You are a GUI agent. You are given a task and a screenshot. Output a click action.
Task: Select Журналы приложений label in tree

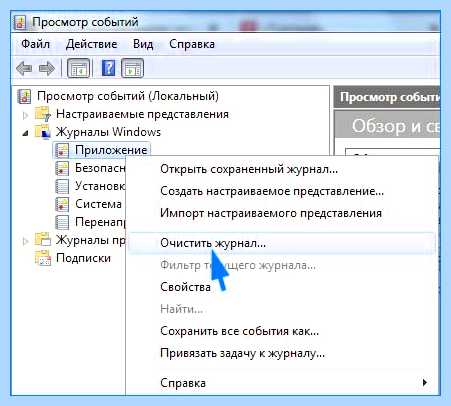(x=91, y=240)
